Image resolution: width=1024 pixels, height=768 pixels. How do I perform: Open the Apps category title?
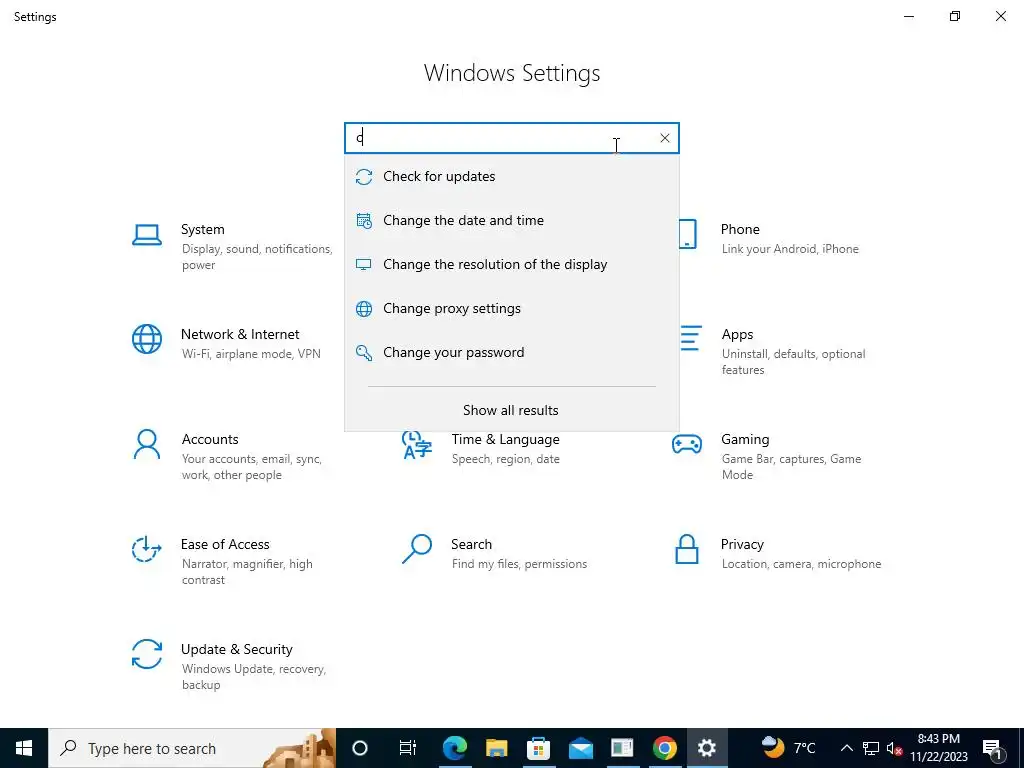(x=737, y=334)
